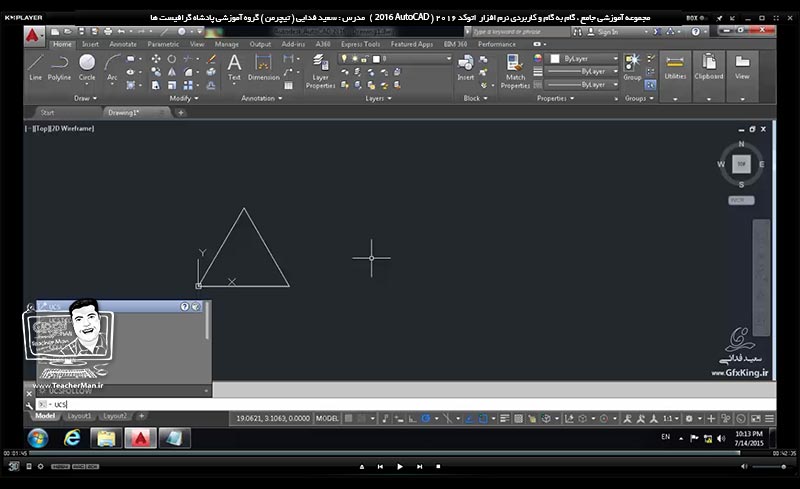Click the Customization menu icon in status bar

click(x=769, y=419)
